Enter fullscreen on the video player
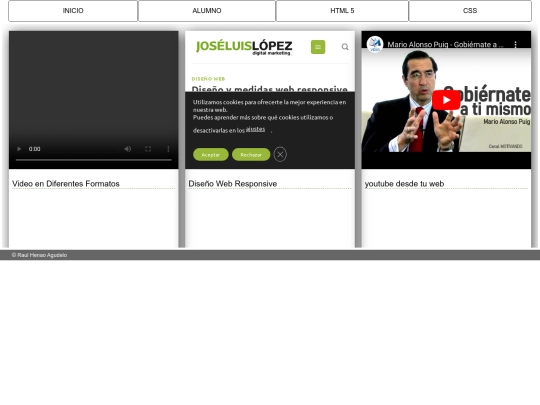Viewport: 540px width, 405px height. pyautogui.click(x=148, y=149)
